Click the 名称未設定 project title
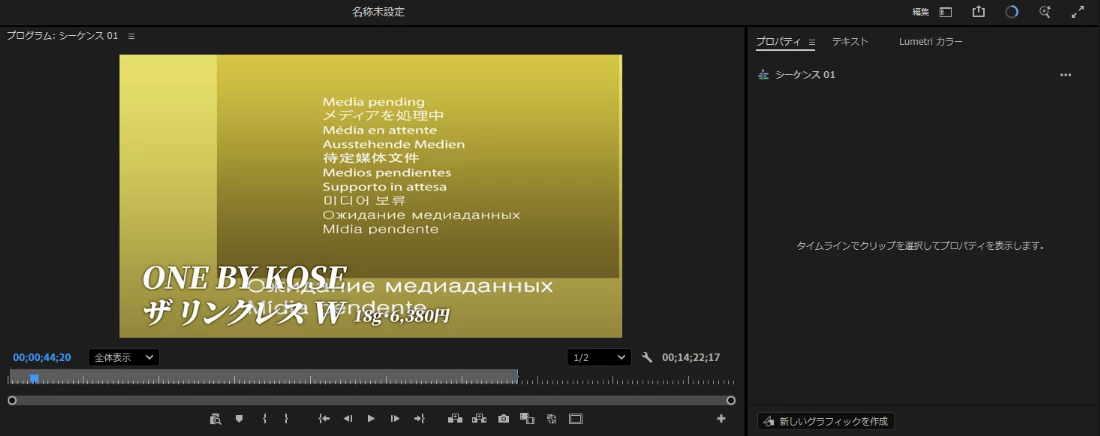 (x=378, y=12)
